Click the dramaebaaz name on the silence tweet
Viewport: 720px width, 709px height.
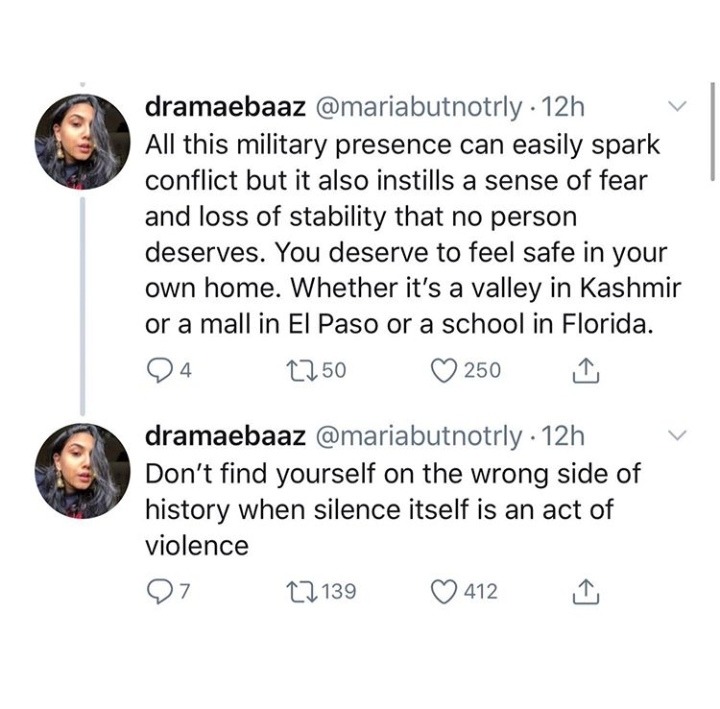point(224,436)
